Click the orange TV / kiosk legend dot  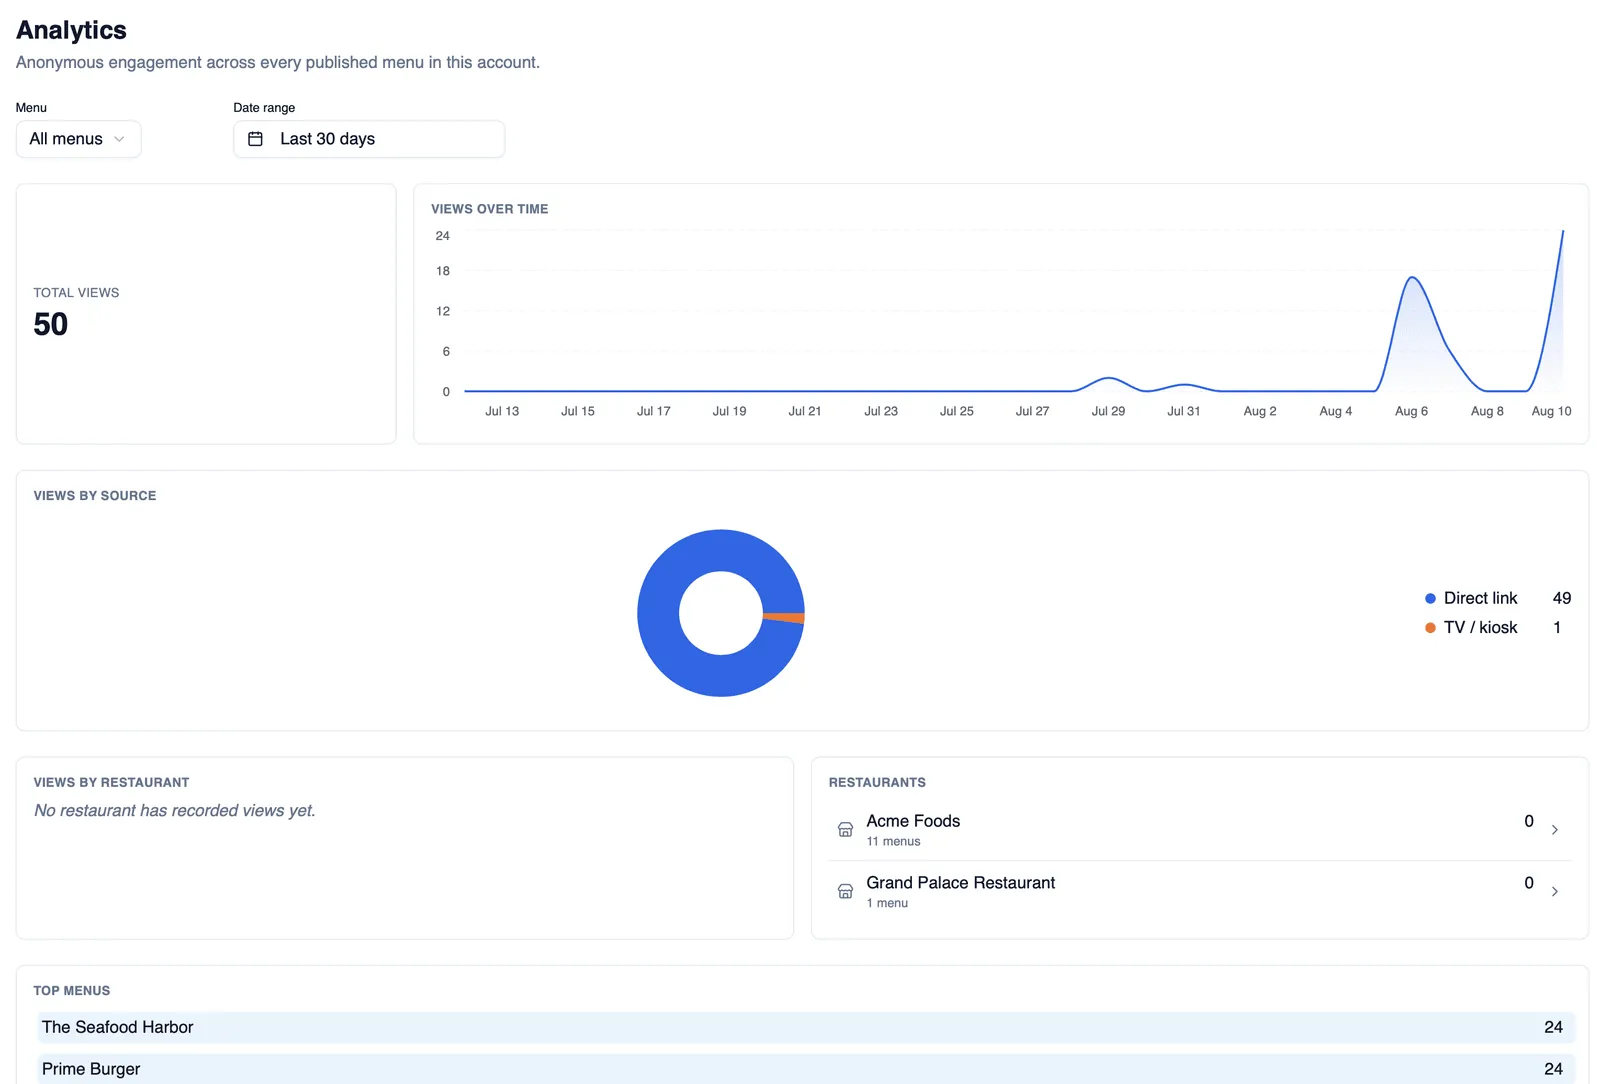point(1430,628)
